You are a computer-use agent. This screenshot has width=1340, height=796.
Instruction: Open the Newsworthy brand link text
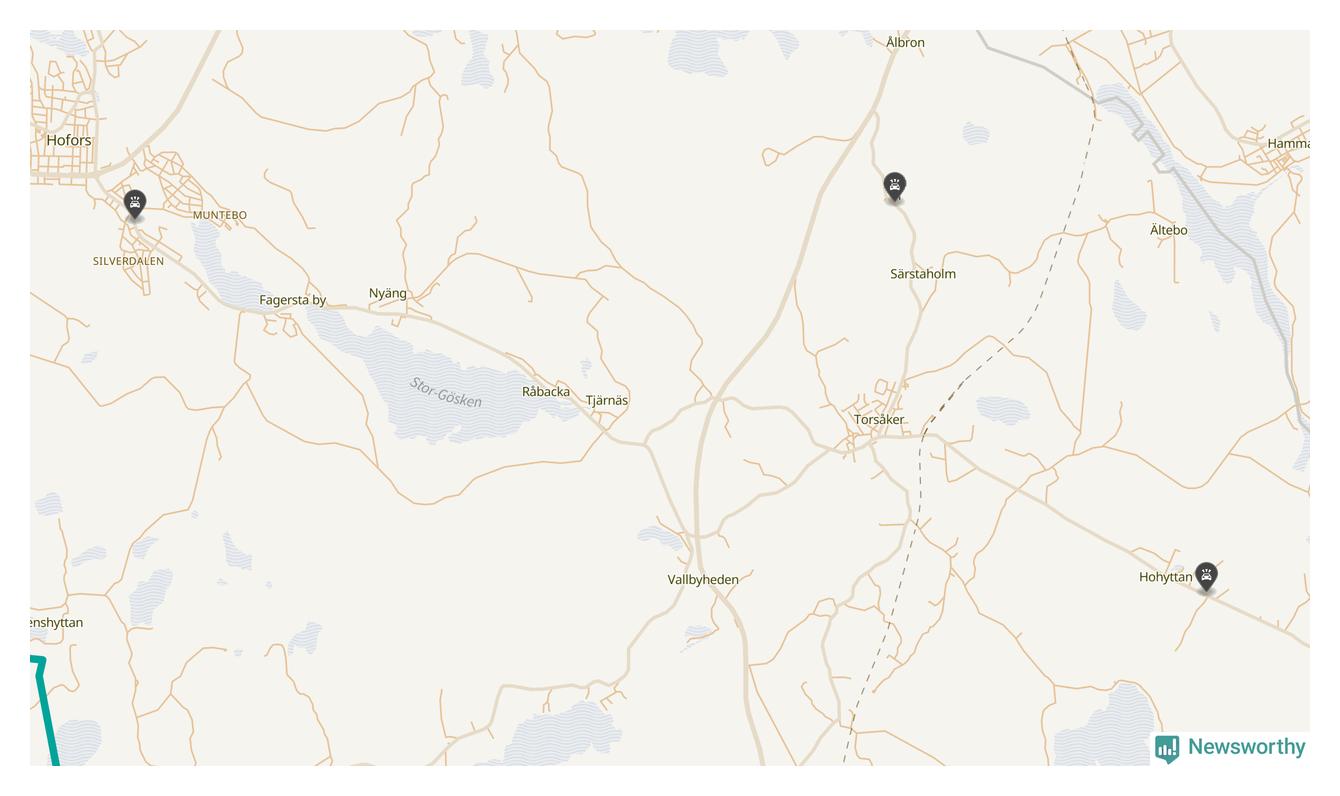(1246, 747)
